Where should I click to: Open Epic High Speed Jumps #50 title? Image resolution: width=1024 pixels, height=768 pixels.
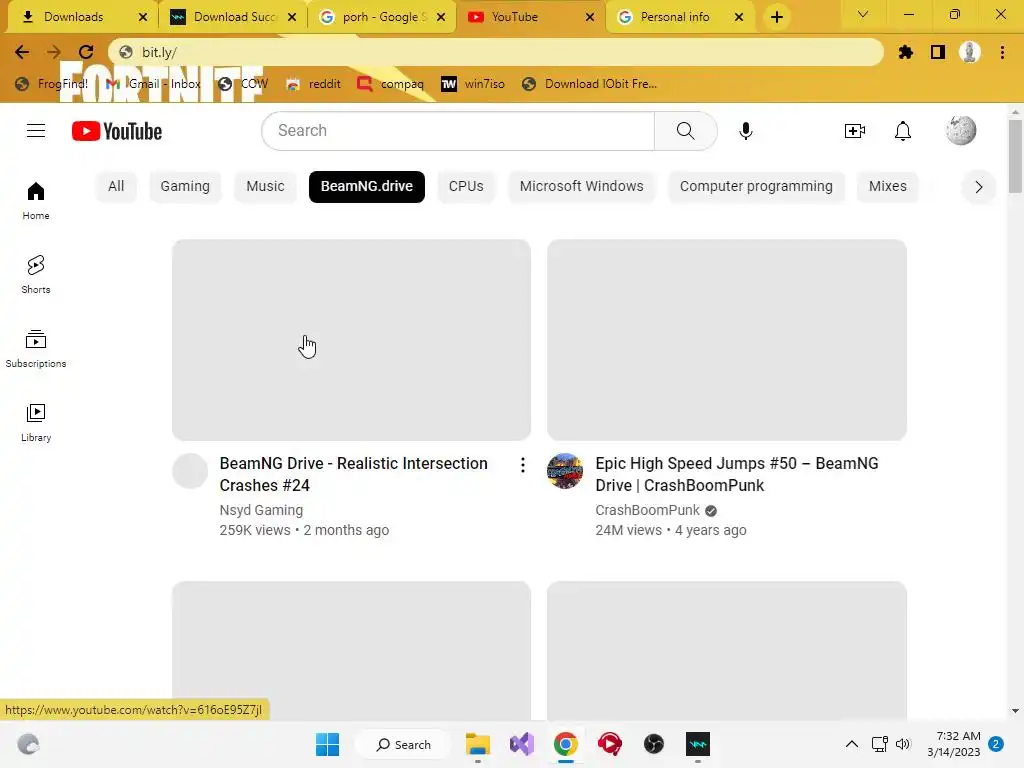pyautogui.click(x=737, y=474)
